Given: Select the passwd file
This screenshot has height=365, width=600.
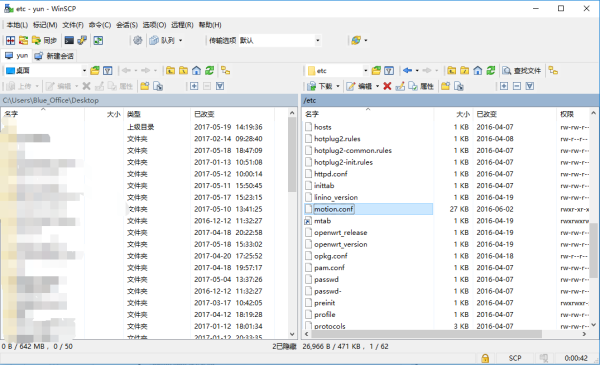Looking at the screenshot, I should pos(326,279).
